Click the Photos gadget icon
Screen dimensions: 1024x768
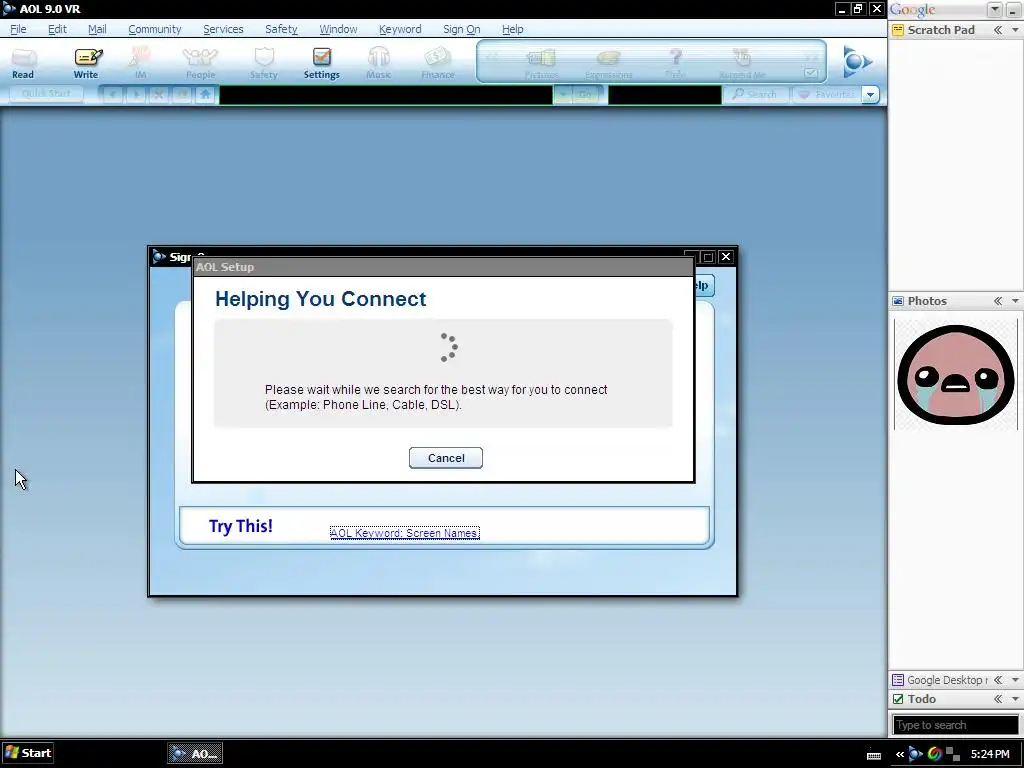[898, 301]
